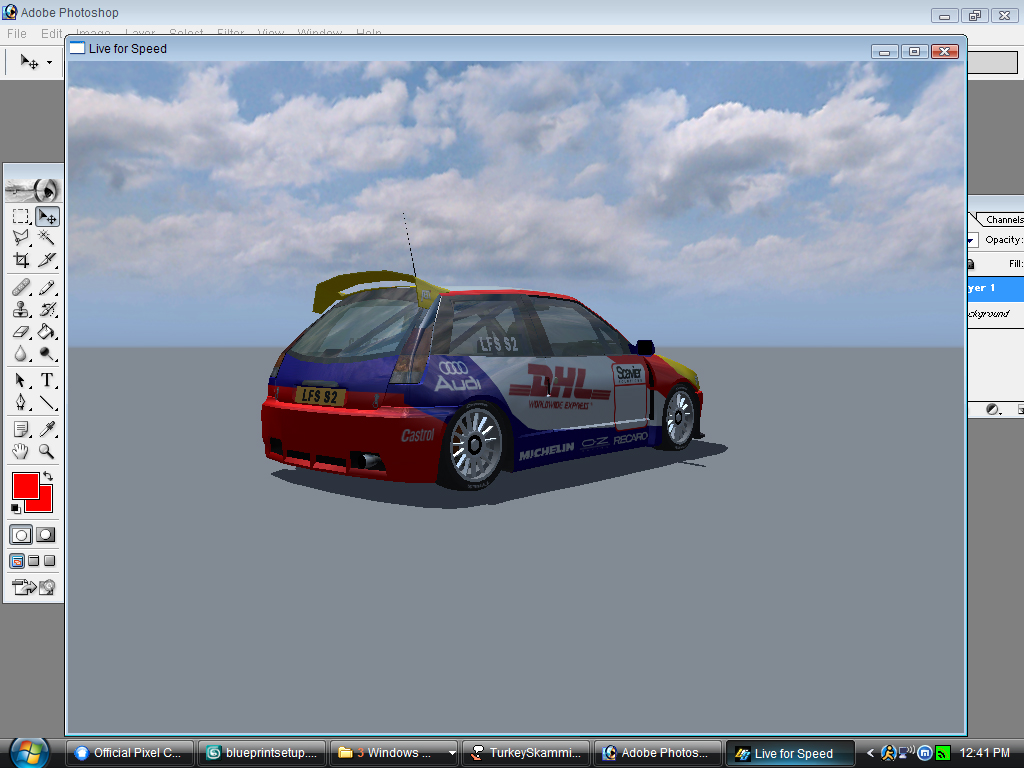Viewport: 1024px width, 768px height.
Task: Open Official Pixel C... taskbar window
Action: (130, 753)
